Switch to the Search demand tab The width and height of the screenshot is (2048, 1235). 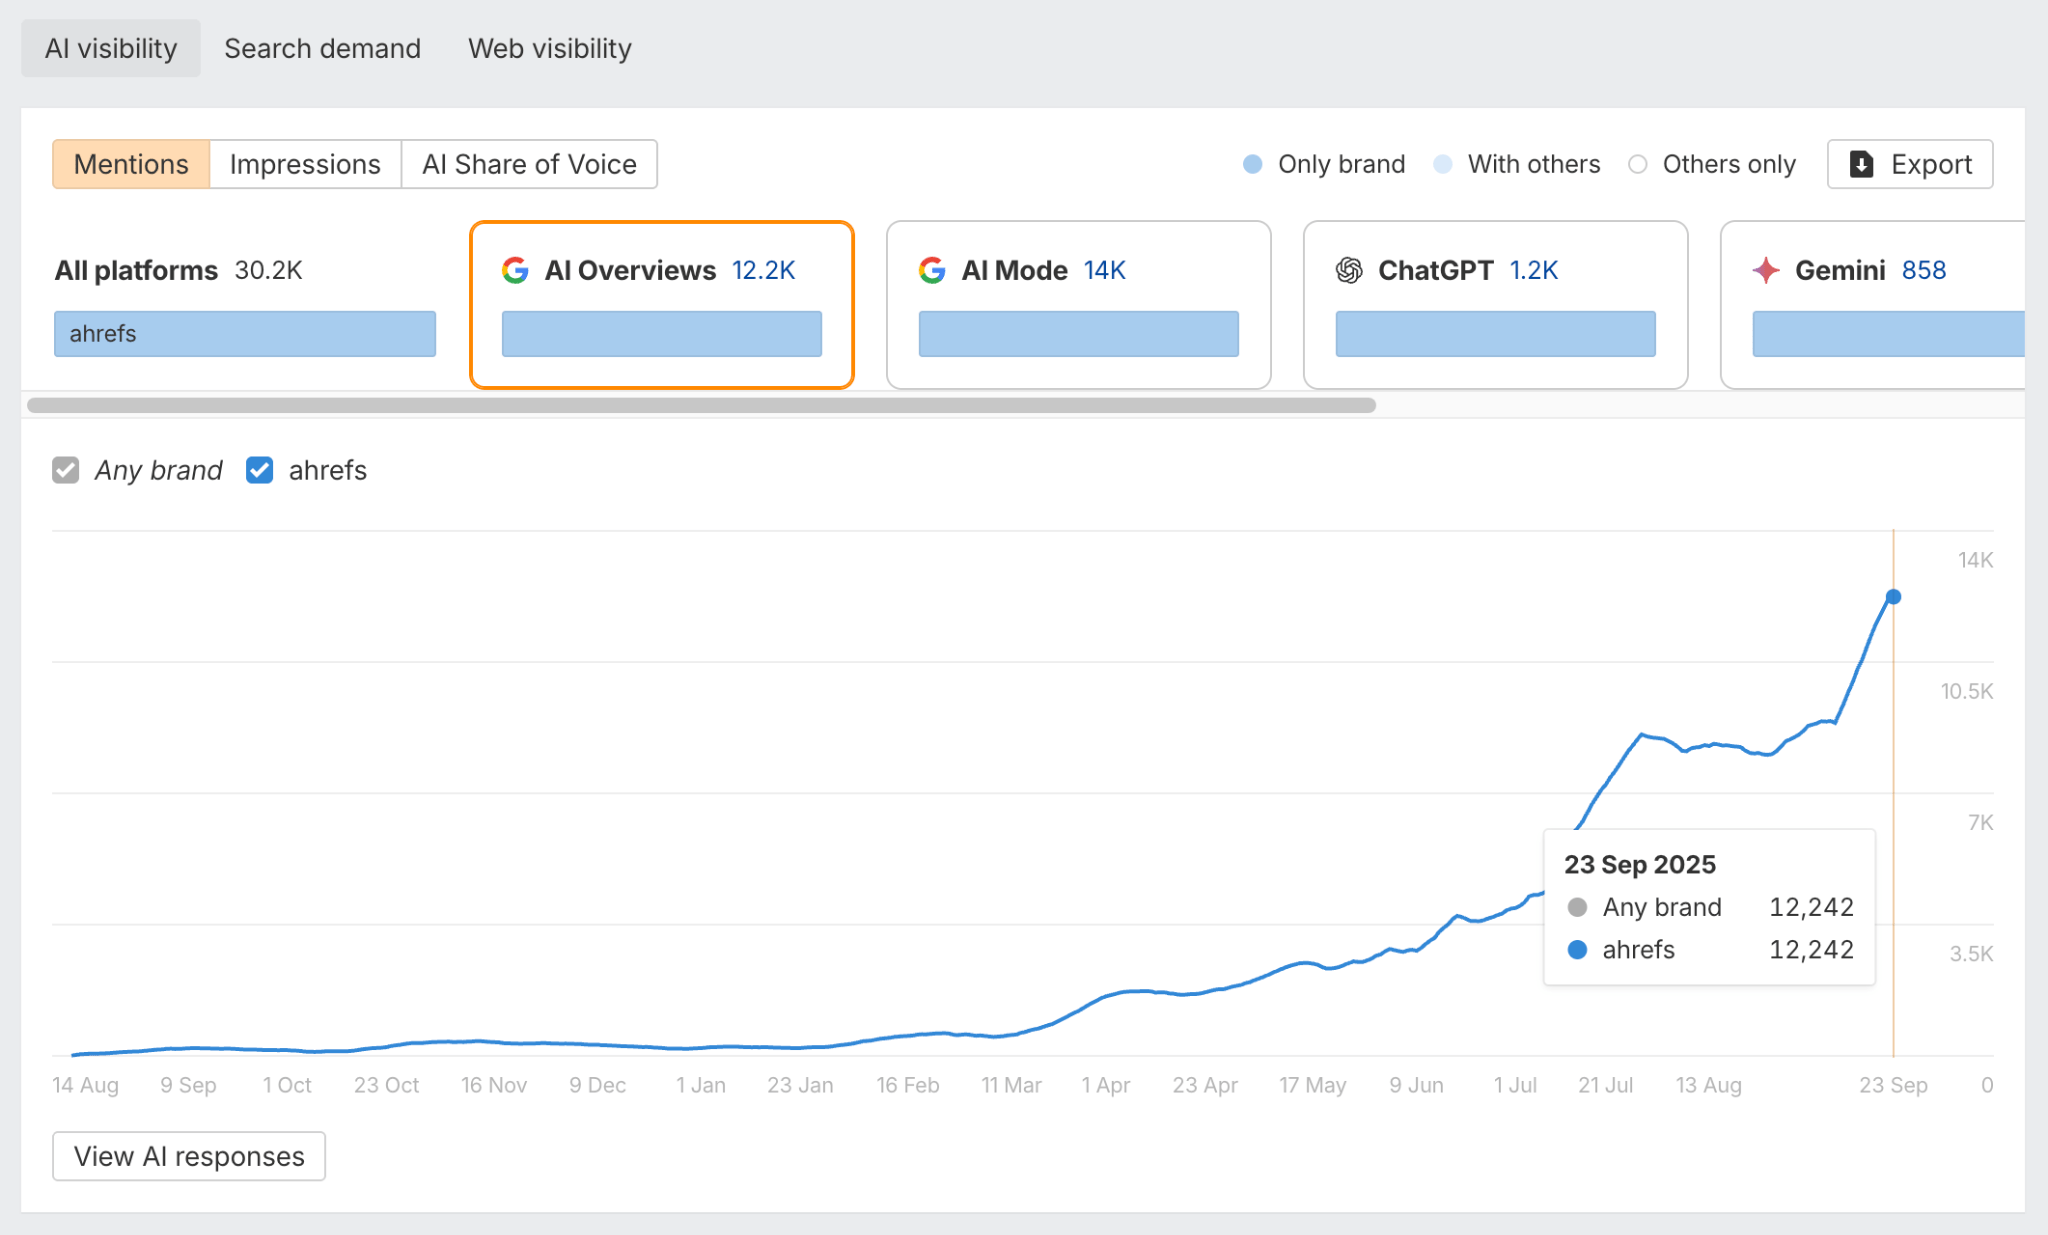(322, 47)
